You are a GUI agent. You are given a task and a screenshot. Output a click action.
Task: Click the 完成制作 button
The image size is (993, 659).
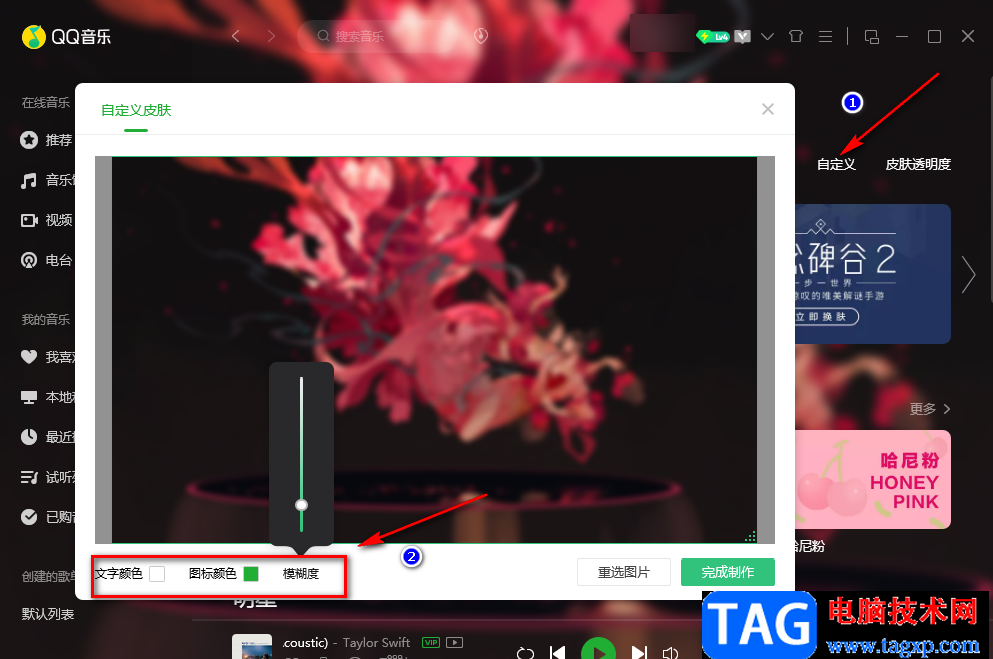[728, 572]
